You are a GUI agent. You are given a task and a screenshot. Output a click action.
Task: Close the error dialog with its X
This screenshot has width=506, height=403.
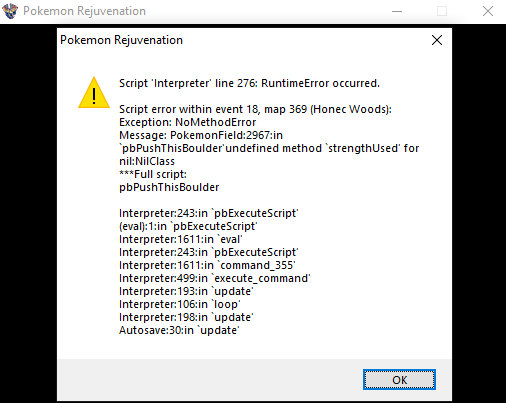click(437, 40)
